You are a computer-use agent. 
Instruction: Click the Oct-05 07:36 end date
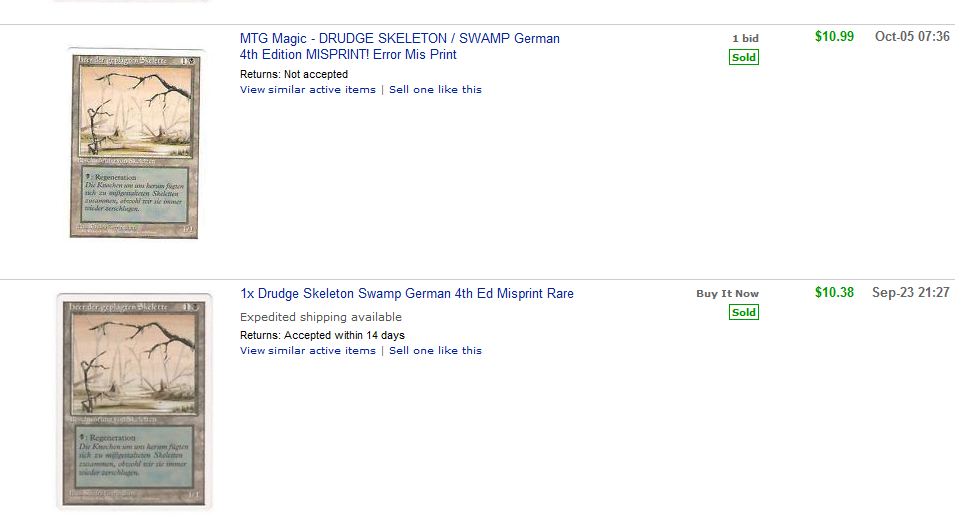(911, 37)
